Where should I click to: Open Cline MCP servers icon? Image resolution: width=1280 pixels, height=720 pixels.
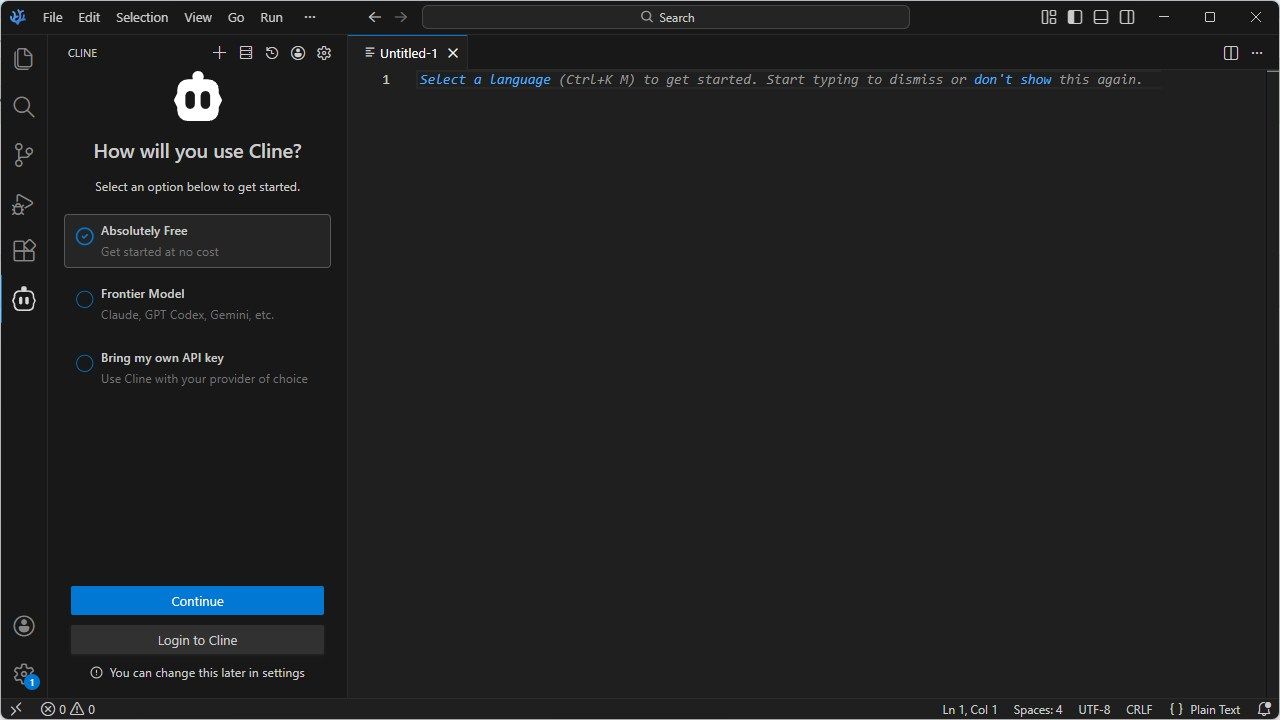[246, 53]
